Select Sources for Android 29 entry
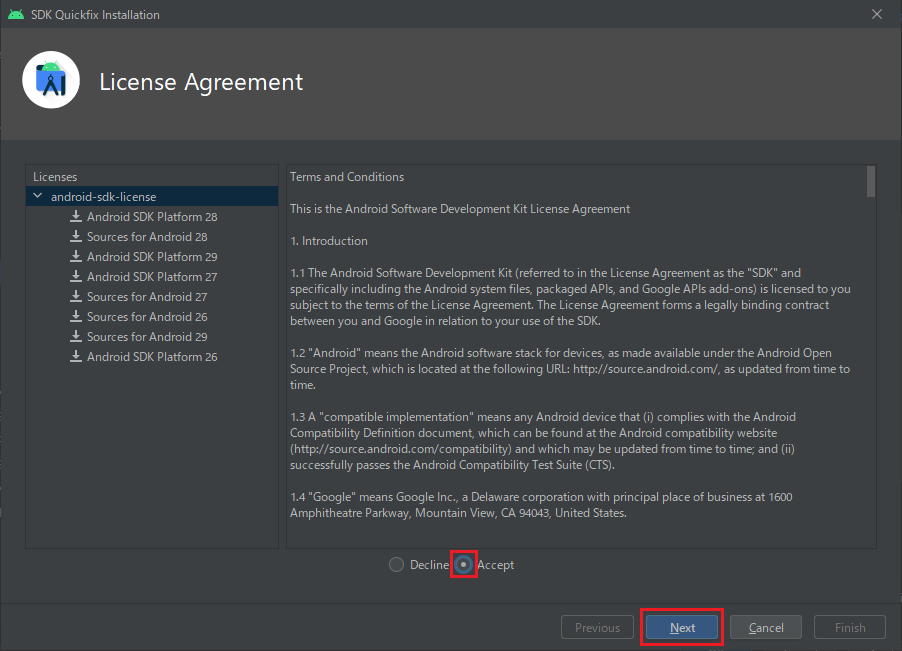The image size is (902, 651). 147,337
